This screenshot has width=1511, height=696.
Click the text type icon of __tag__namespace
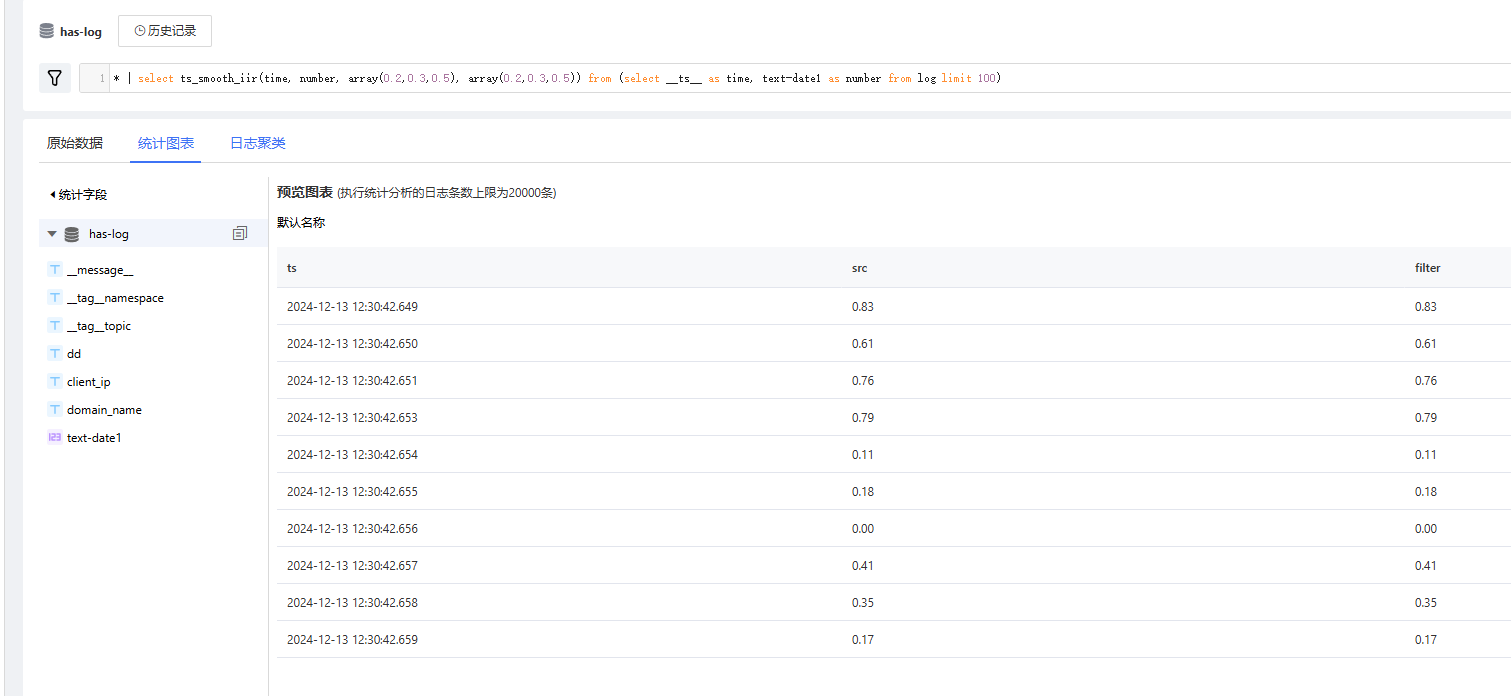coord(55,298)
